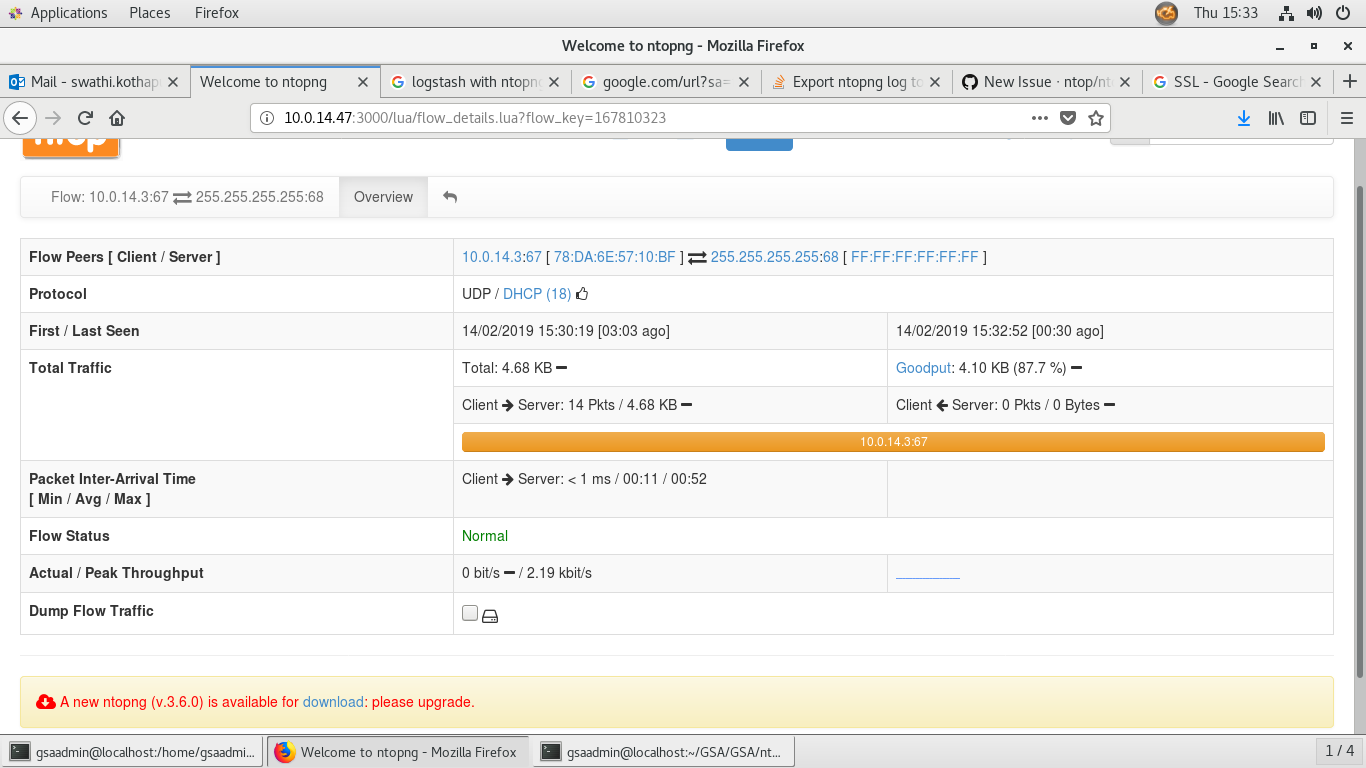Click the download arrow in the Firefox toolbar
Image resolution: width=1366 pixels, height=768 pixels.
tap(1243, 117)
